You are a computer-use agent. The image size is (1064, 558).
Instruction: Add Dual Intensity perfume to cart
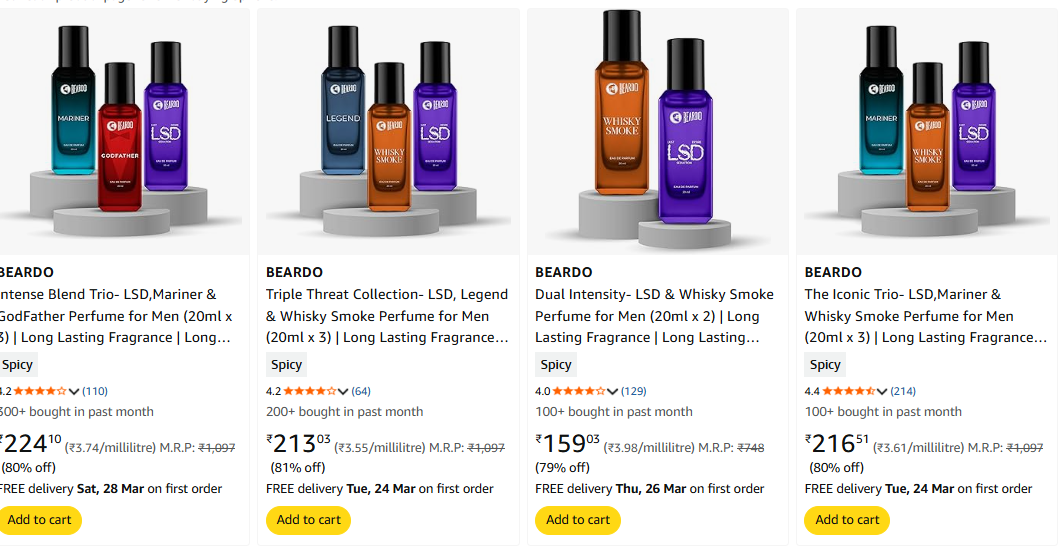click(578, 520)
